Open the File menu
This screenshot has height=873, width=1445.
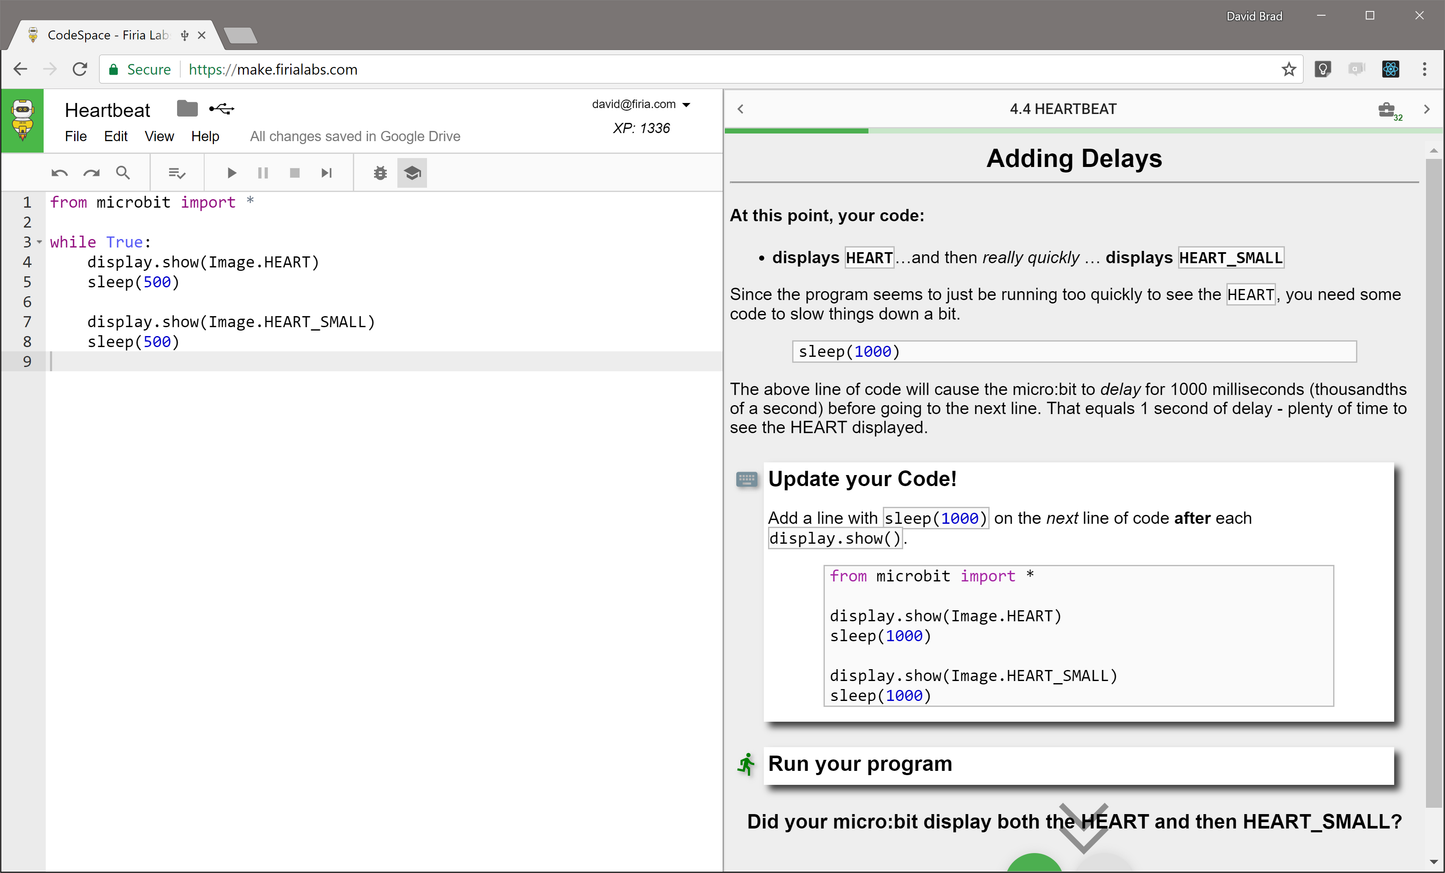click(x=75, y=136)
